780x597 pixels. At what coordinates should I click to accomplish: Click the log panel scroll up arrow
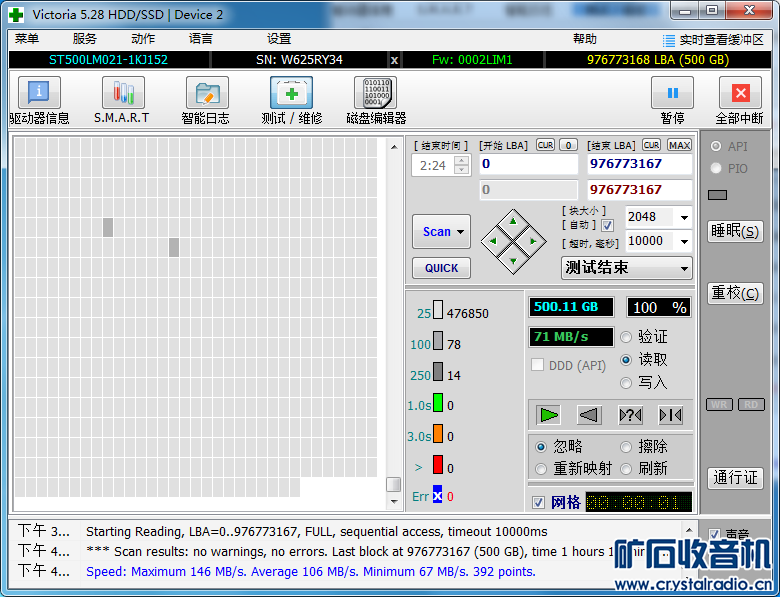689,530
